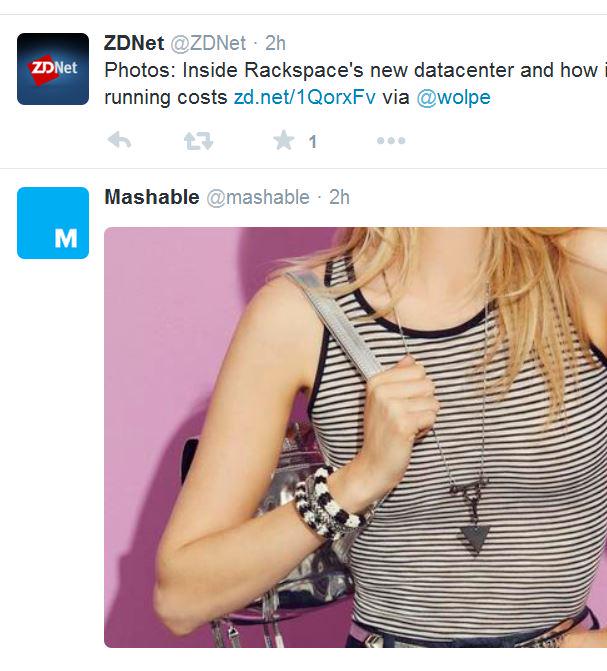
Task: Retweet the ZDNet Rackspace tweet
Action: [198, 141]
